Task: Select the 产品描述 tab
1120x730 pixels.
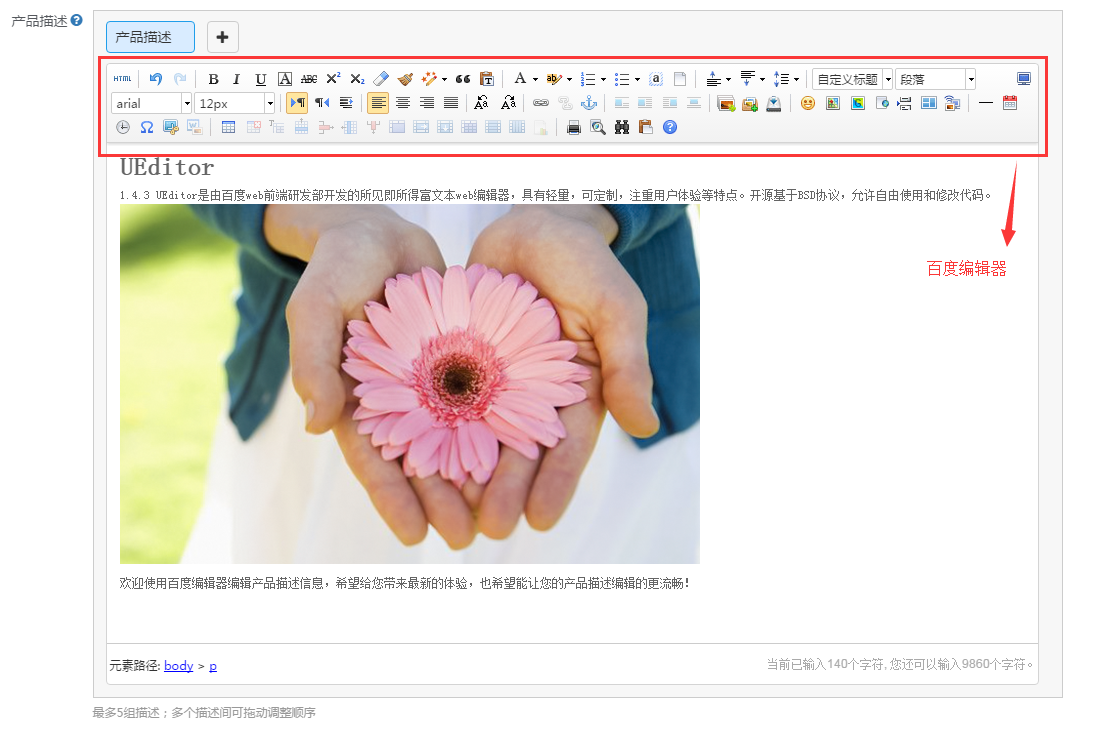Action: (x=150, y=37)
